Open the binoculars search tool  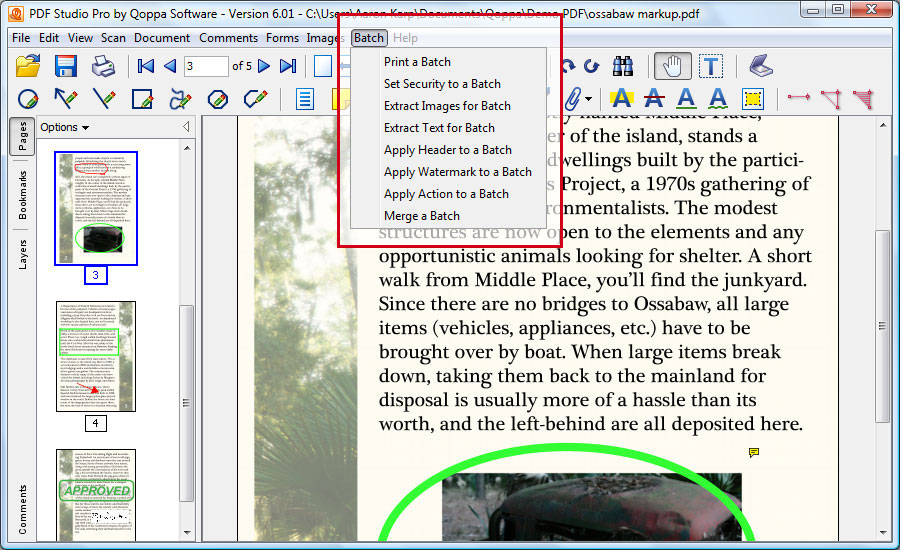point(623,66)
